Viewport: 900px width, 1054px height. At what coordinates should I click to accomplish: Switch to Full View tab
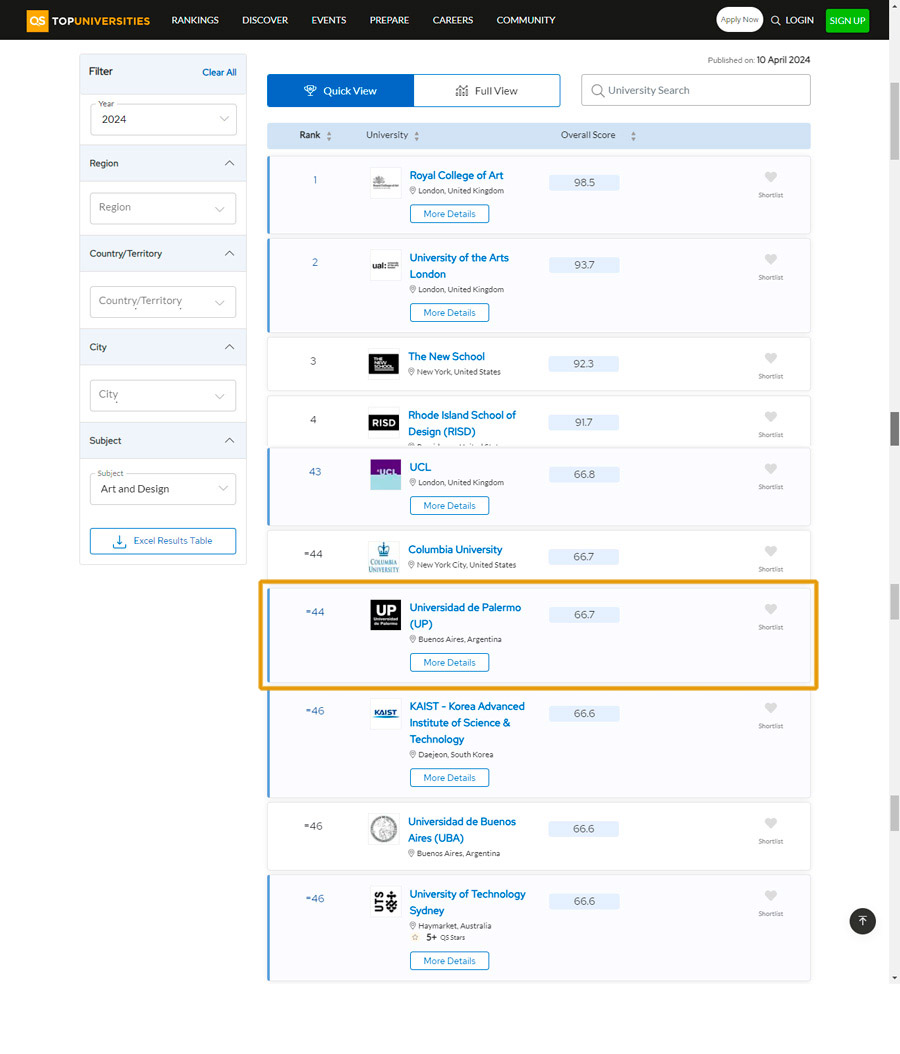487,91
